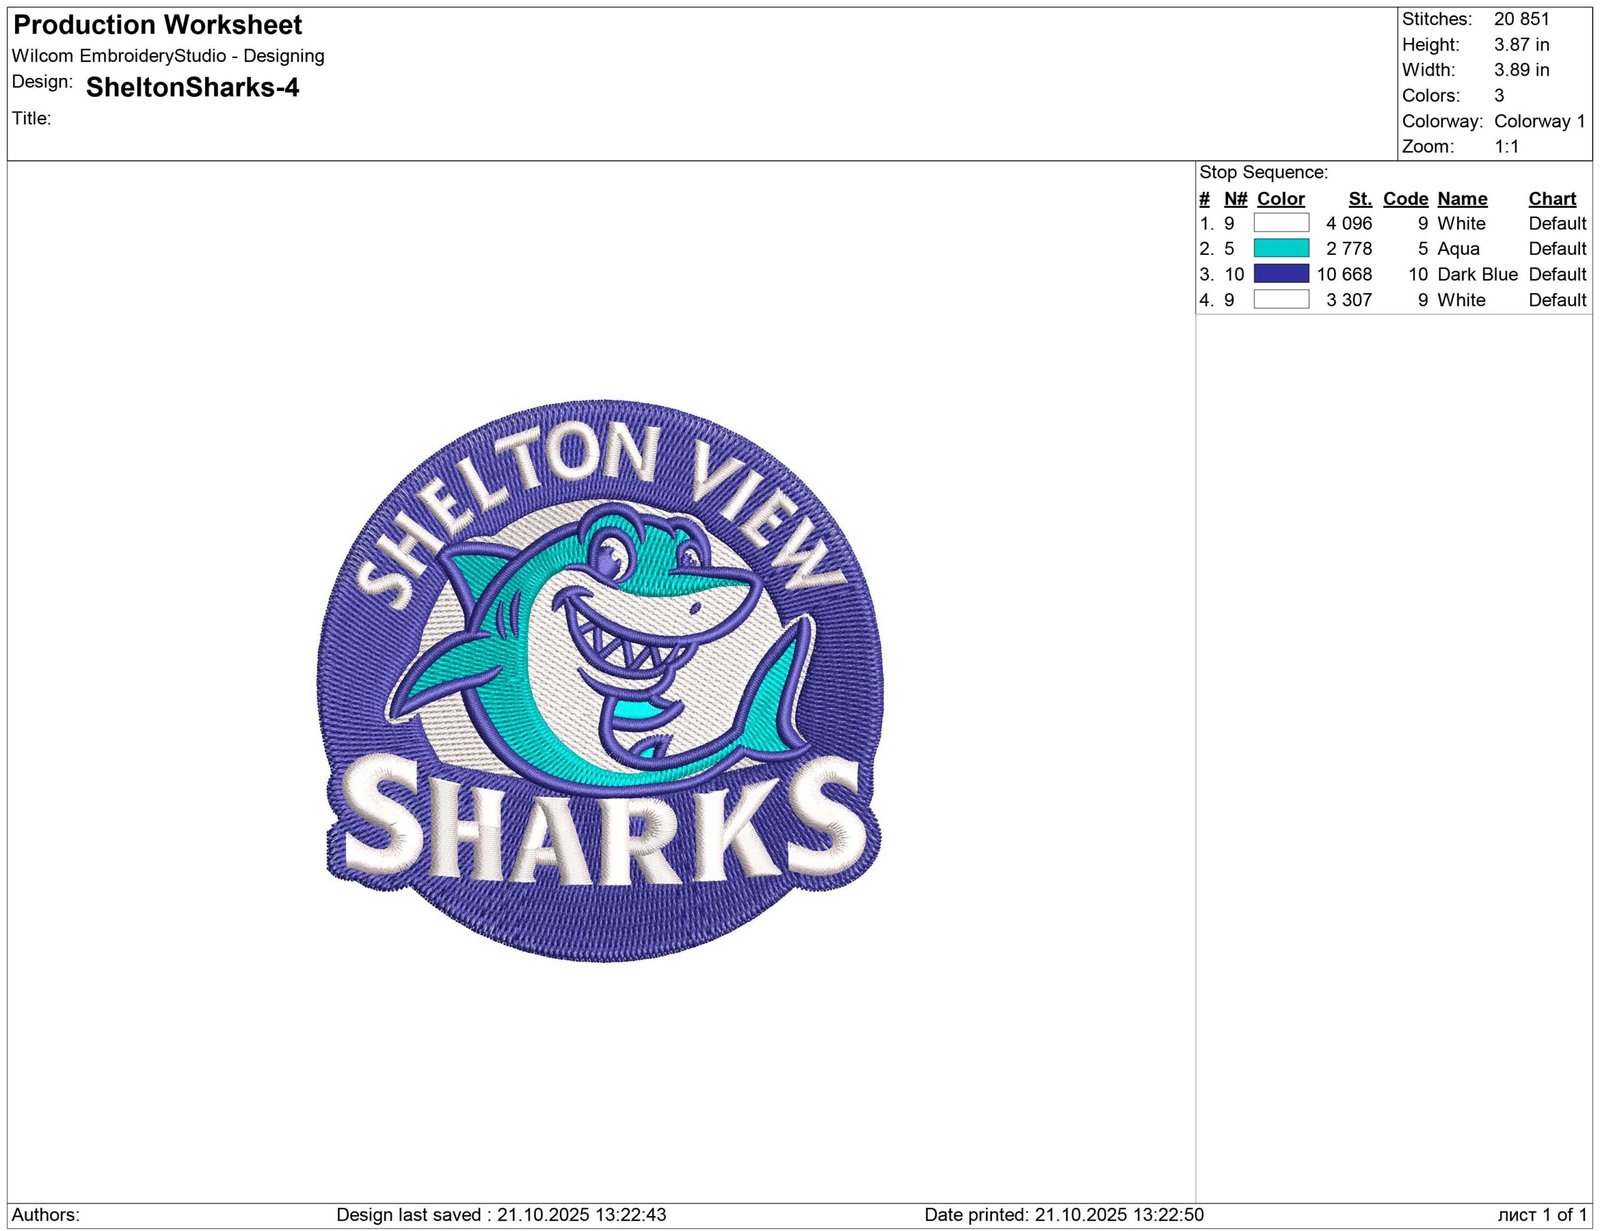
Task: Select the White swatch in stop row 4
Action: 1281,299
